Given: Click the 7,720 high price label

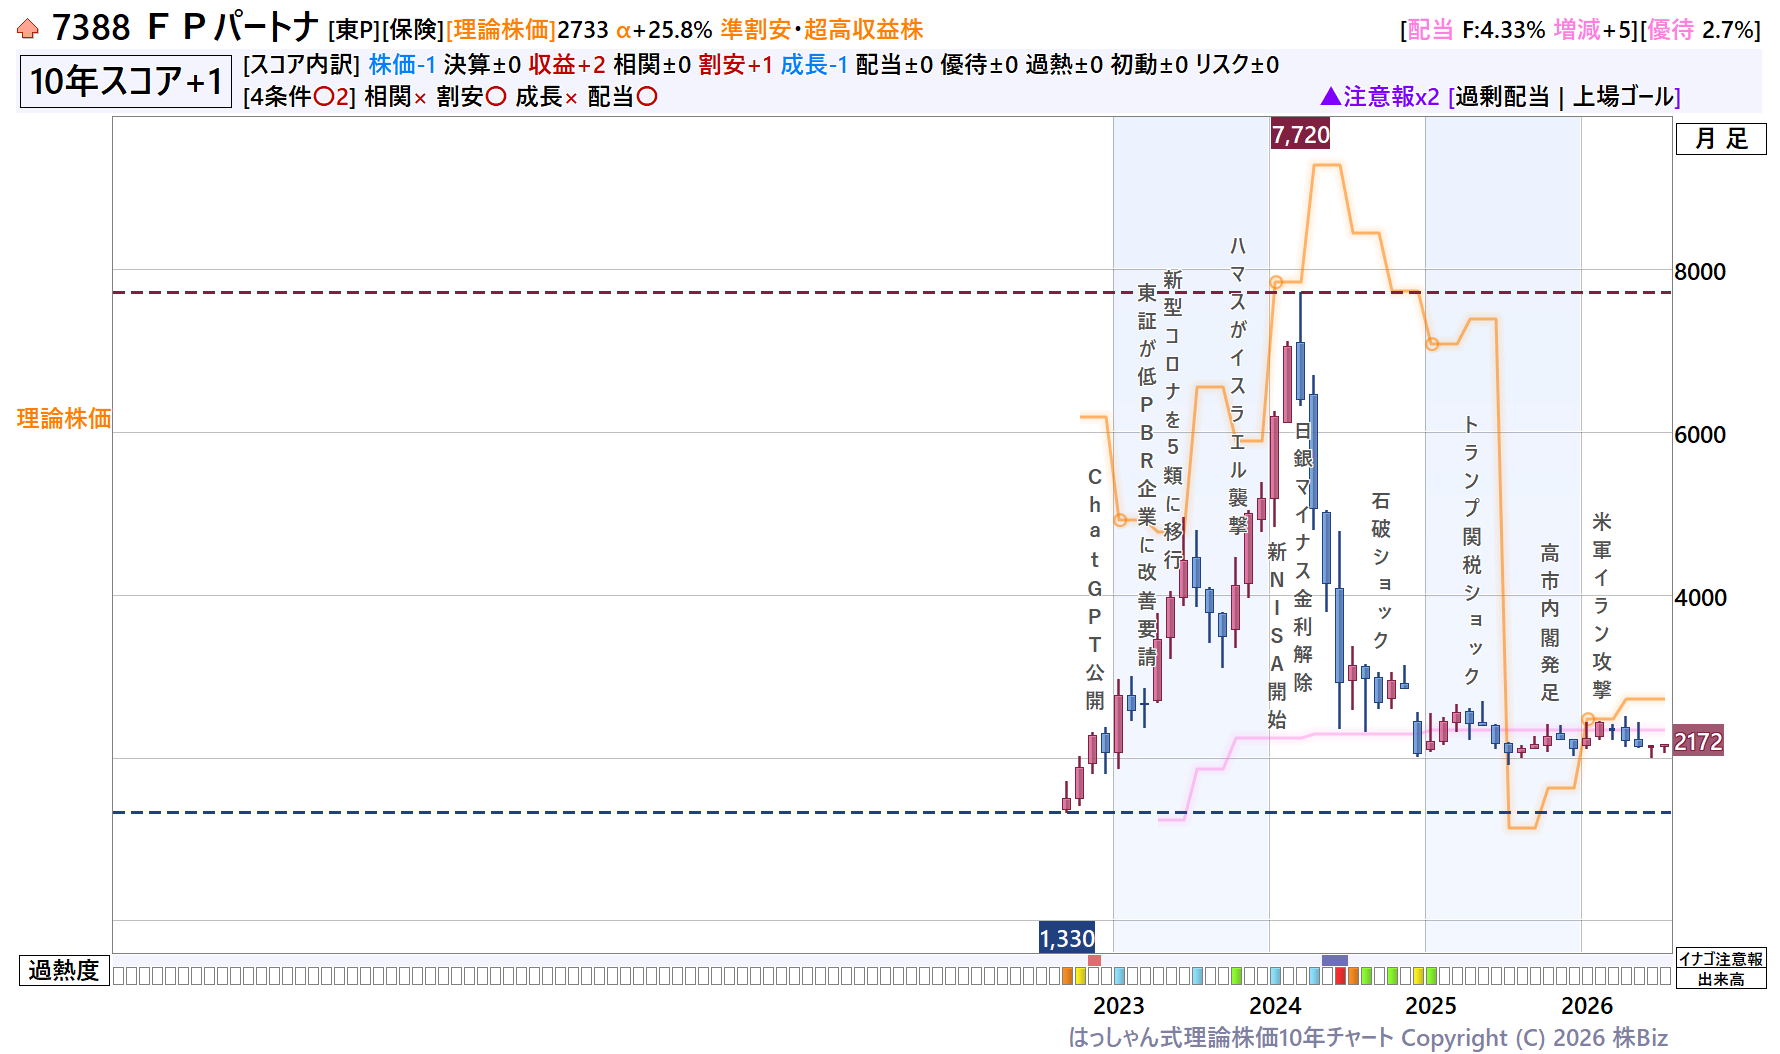Looking at the screenshot, I should (x=1300, y=134).
